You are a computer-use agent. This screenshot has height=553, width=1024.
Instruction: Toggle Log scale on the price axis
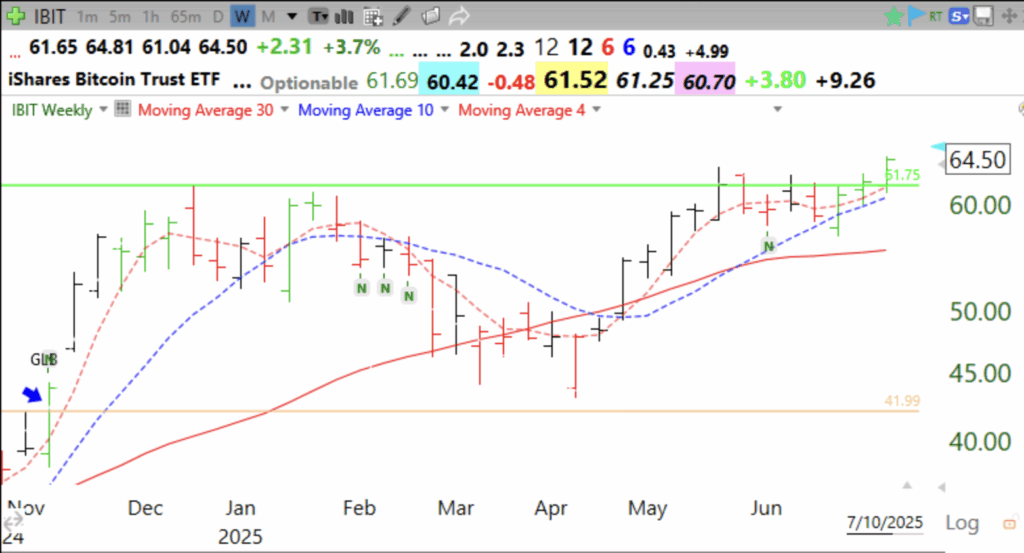point(962,523)
